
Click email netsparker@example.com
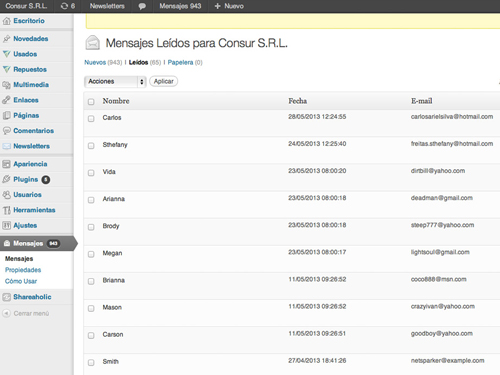coord(447,361)
